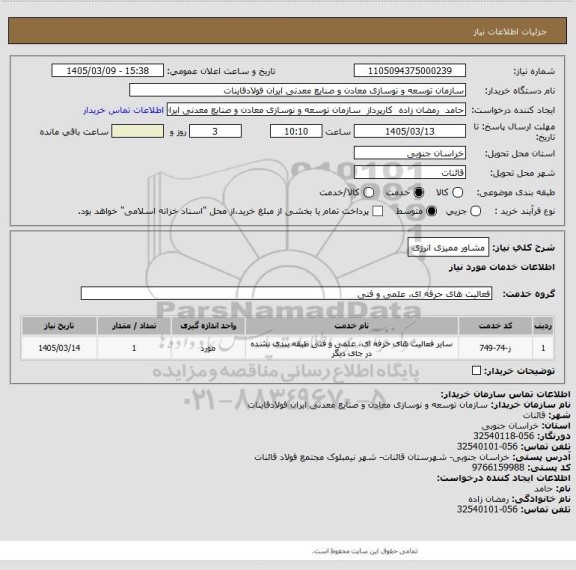Click the ردیف column header

(543, 326)
